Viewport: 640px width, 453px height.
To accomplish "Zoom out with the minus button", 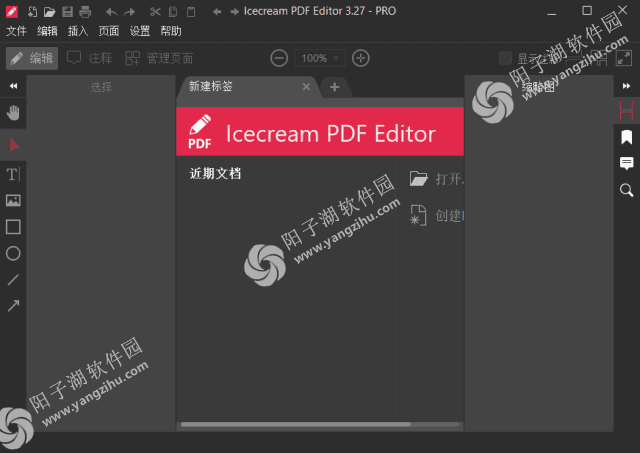I will tap(279, 58).
